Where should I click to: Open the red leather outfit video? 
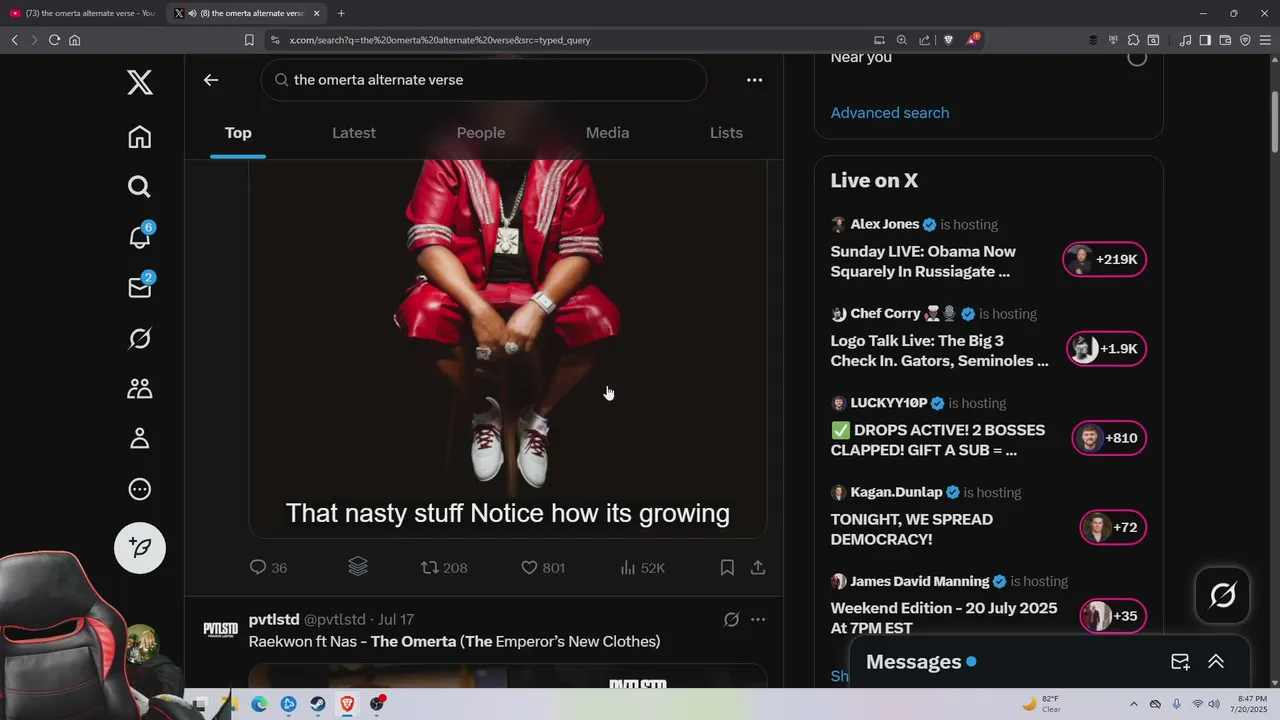508,348
